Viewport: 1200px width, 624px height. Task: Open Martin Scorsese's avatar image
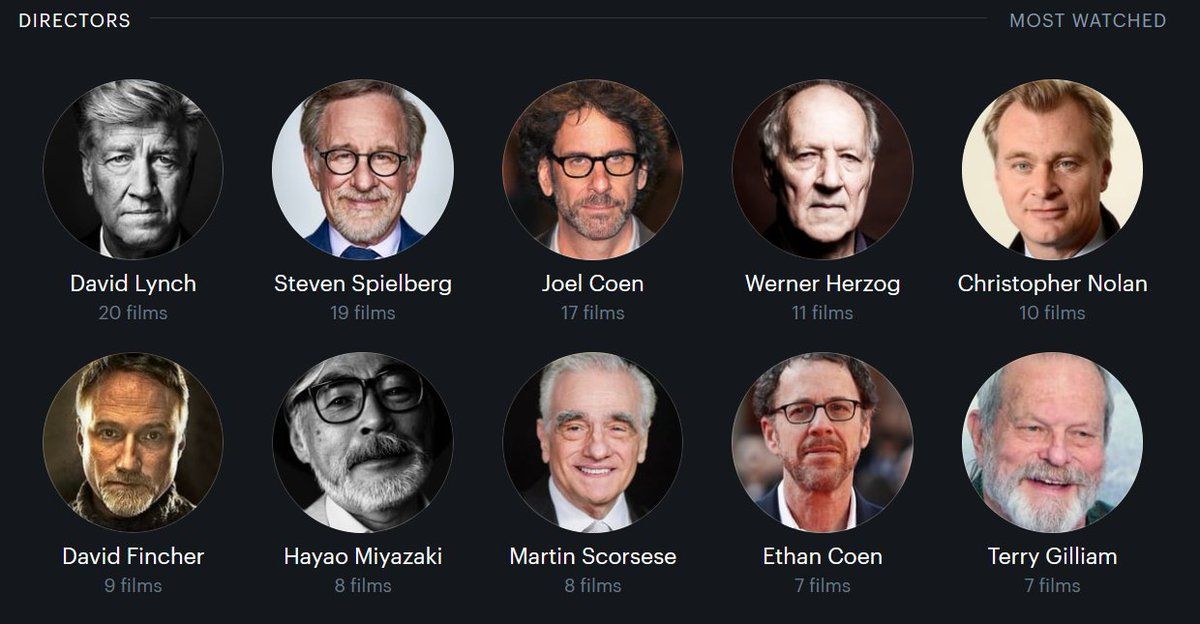[x=593, y=442]
